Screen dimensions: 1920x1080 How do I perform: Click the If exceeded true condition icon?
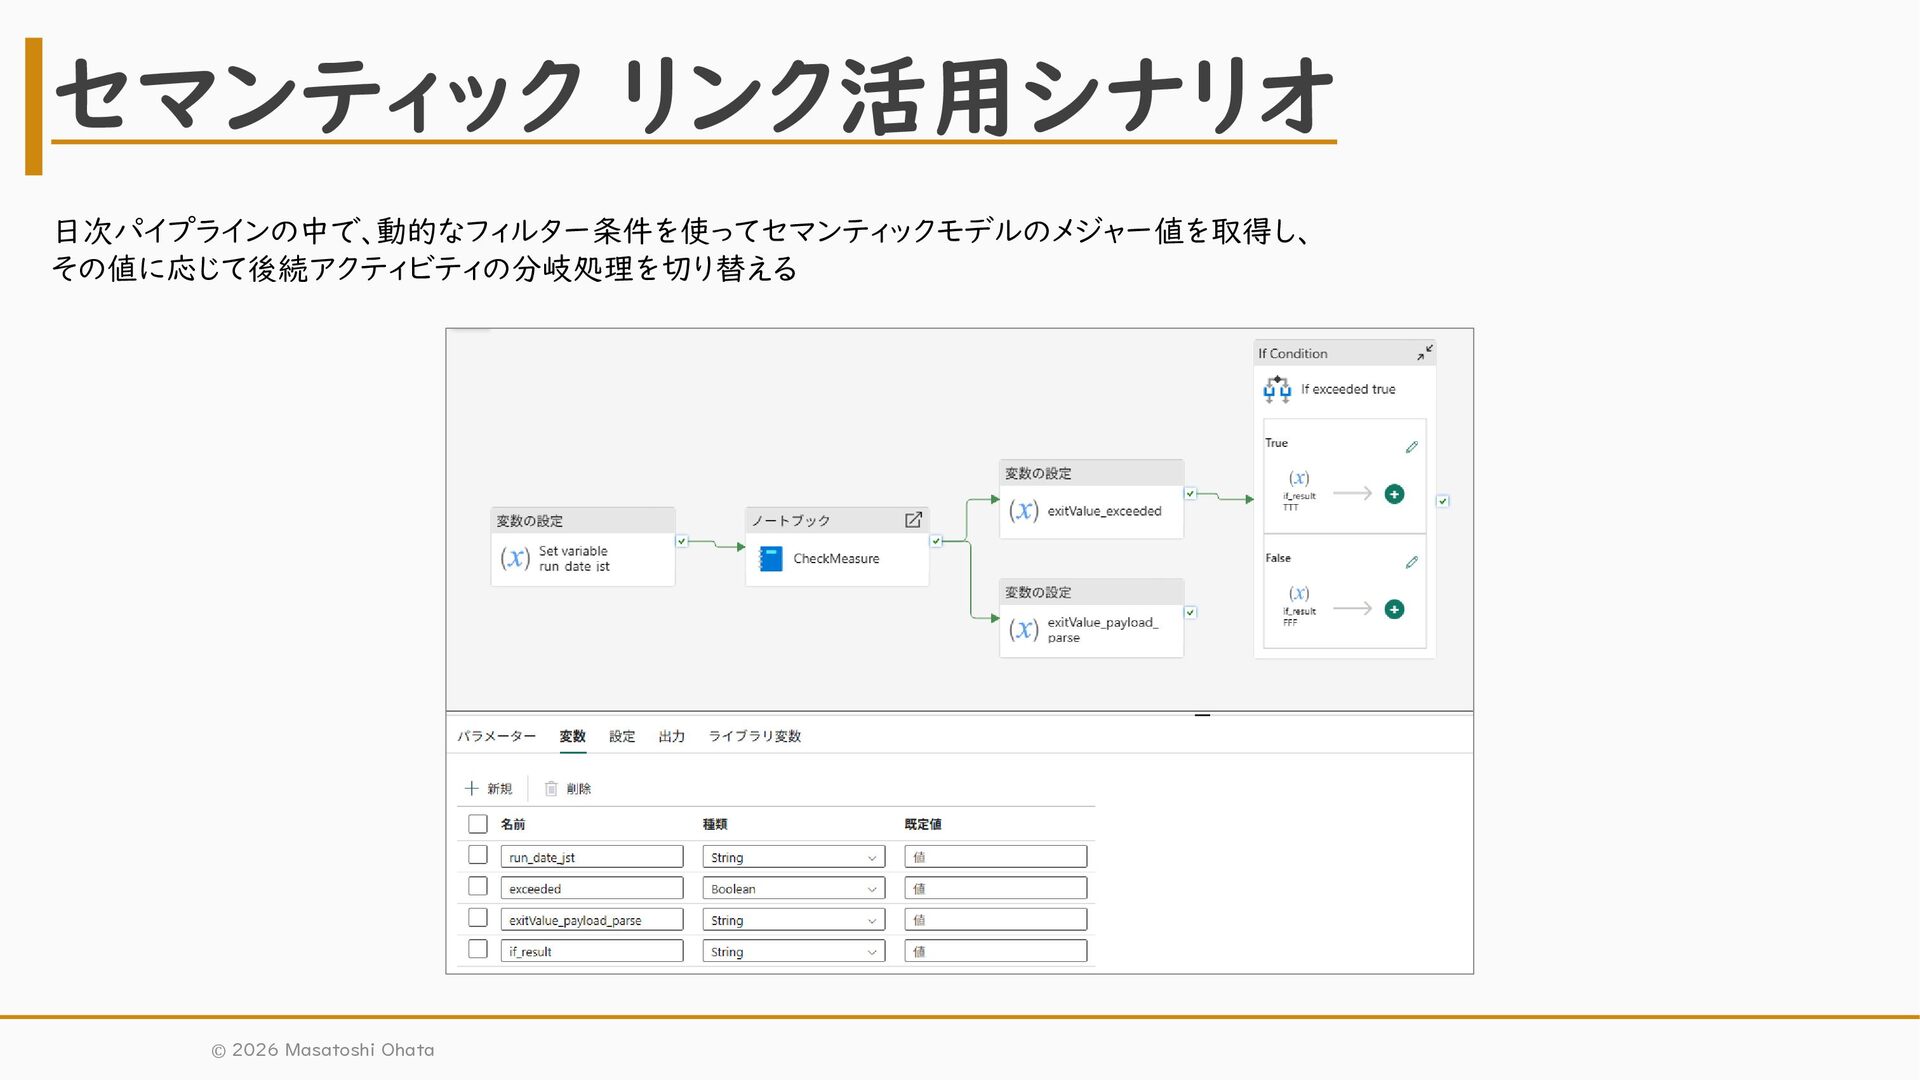(x=1277, y=389)
